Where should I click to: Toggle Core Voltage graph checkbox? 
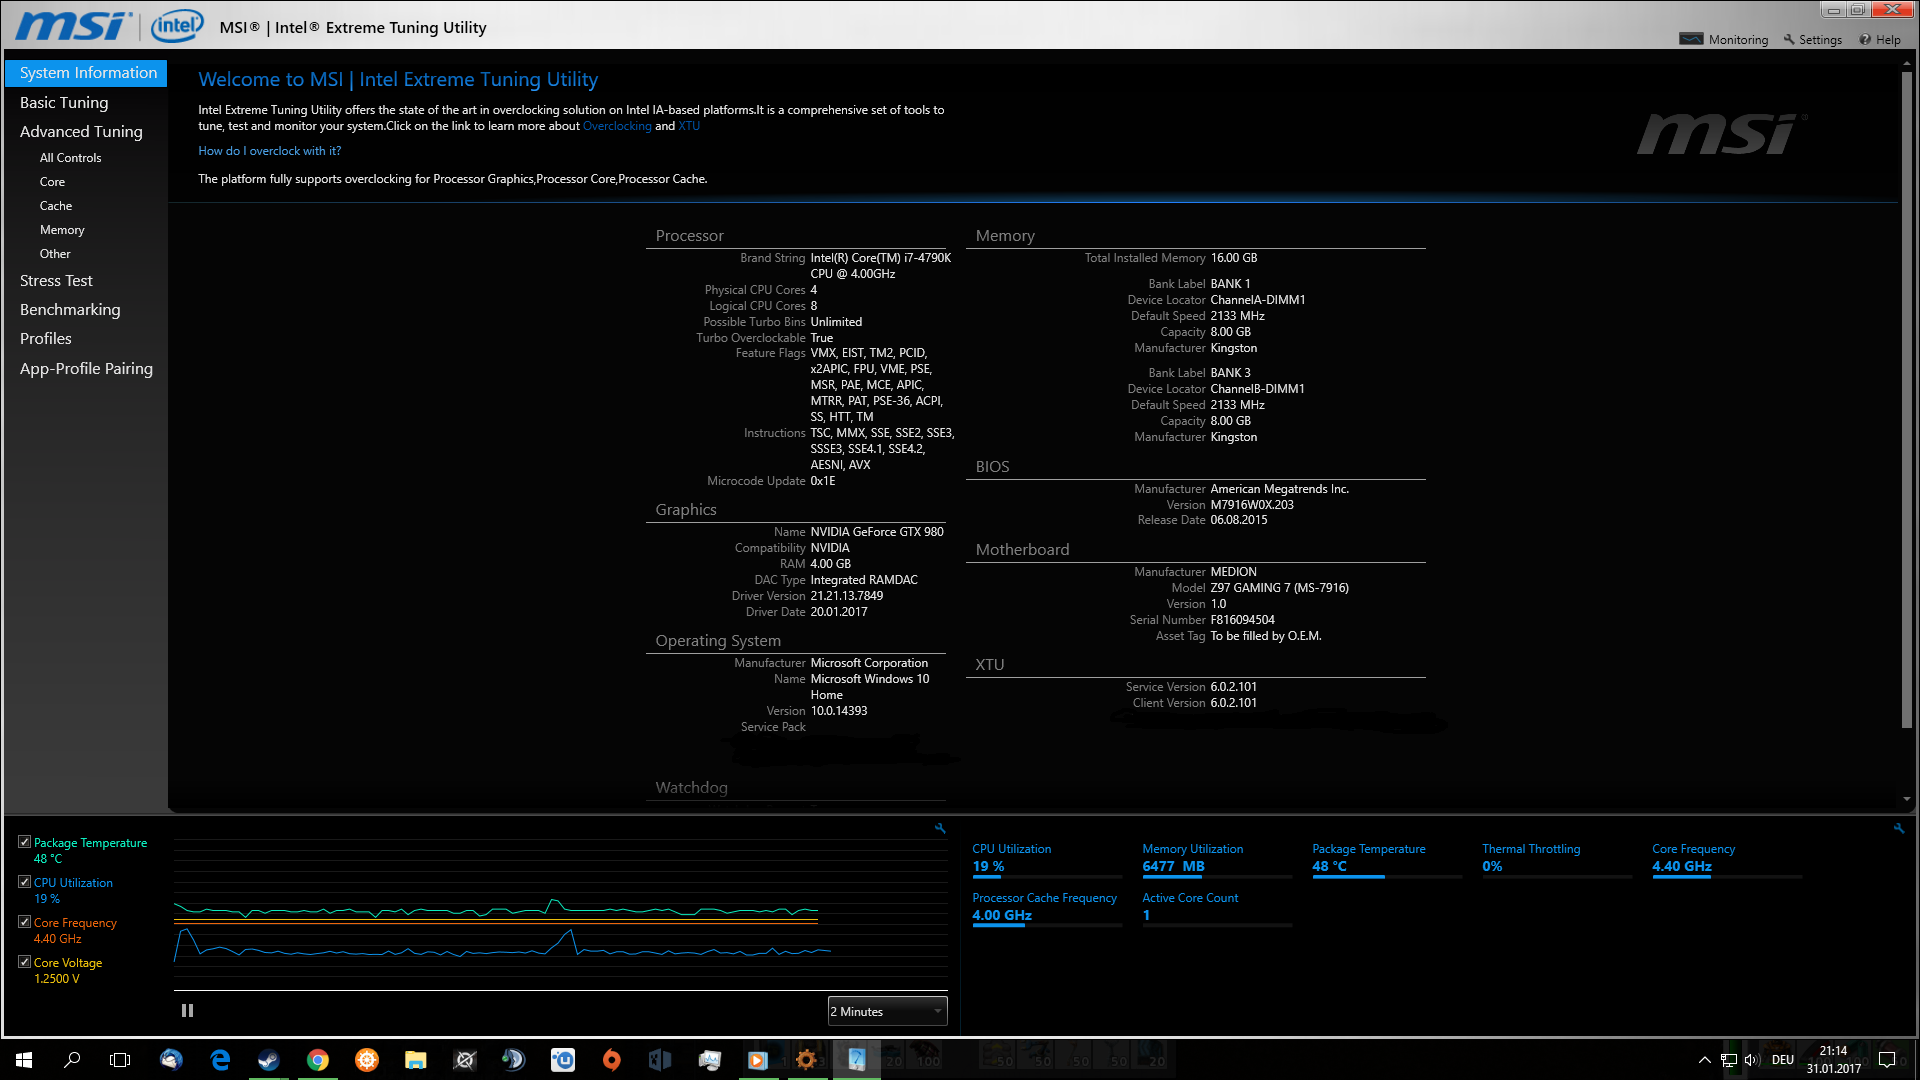(24, 962)
